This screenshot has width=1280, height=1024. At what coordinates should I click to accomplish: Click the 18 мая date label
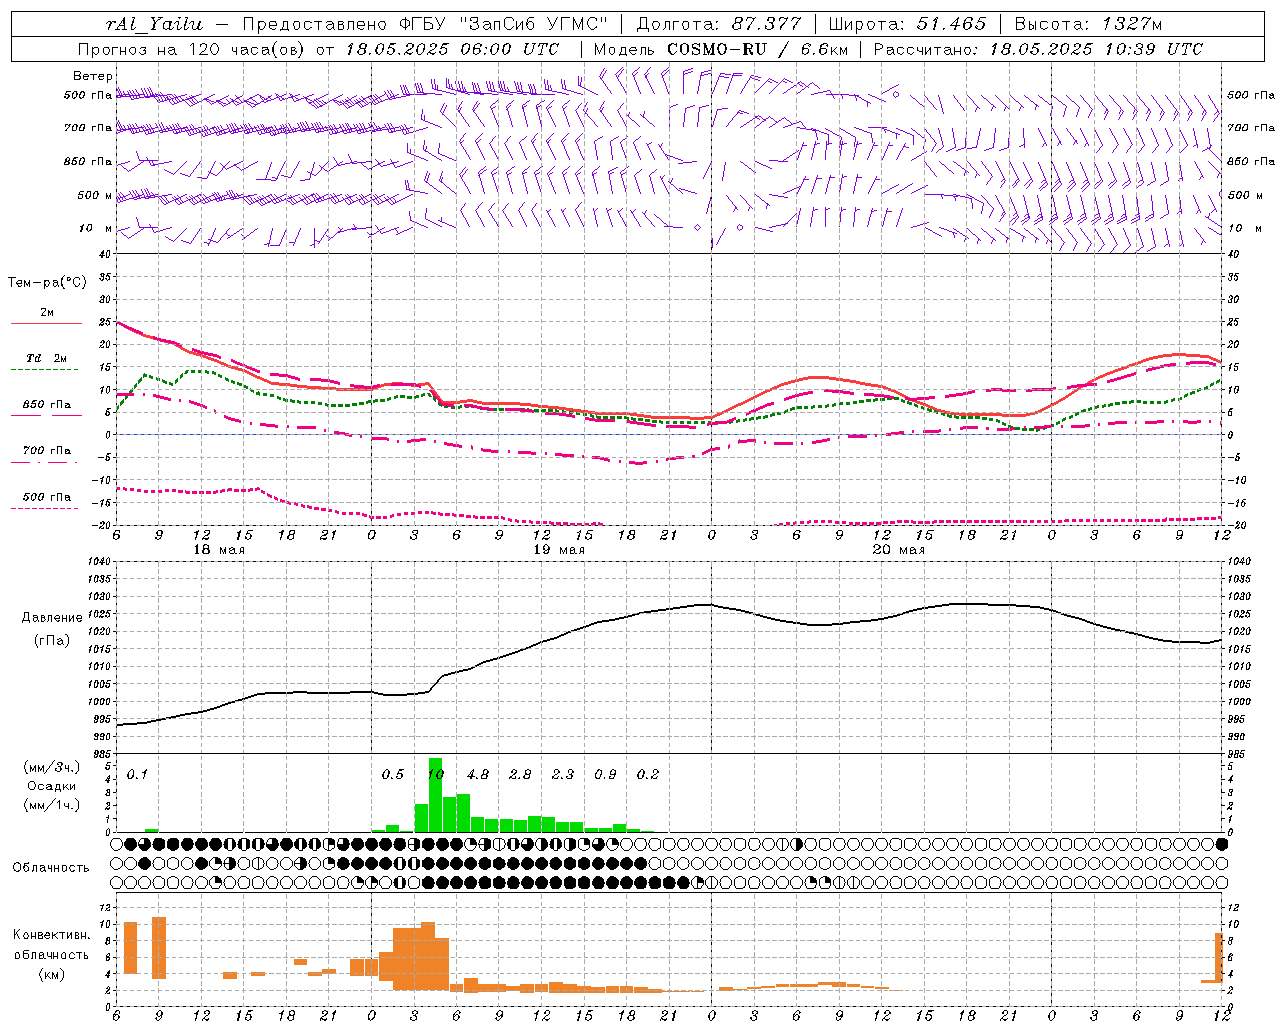218,550
